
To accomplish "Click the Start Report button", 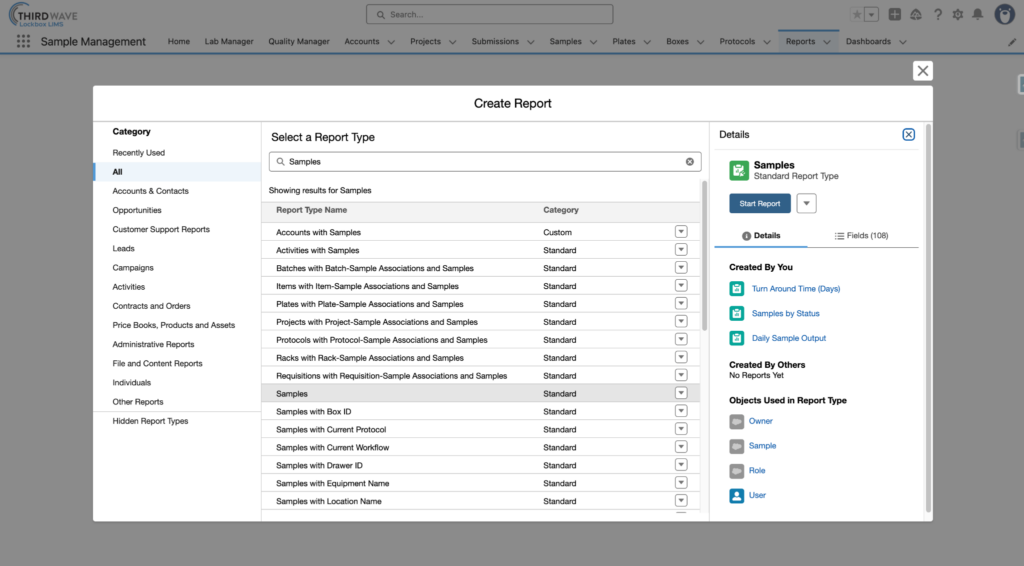I will click(x=760, y=203).
